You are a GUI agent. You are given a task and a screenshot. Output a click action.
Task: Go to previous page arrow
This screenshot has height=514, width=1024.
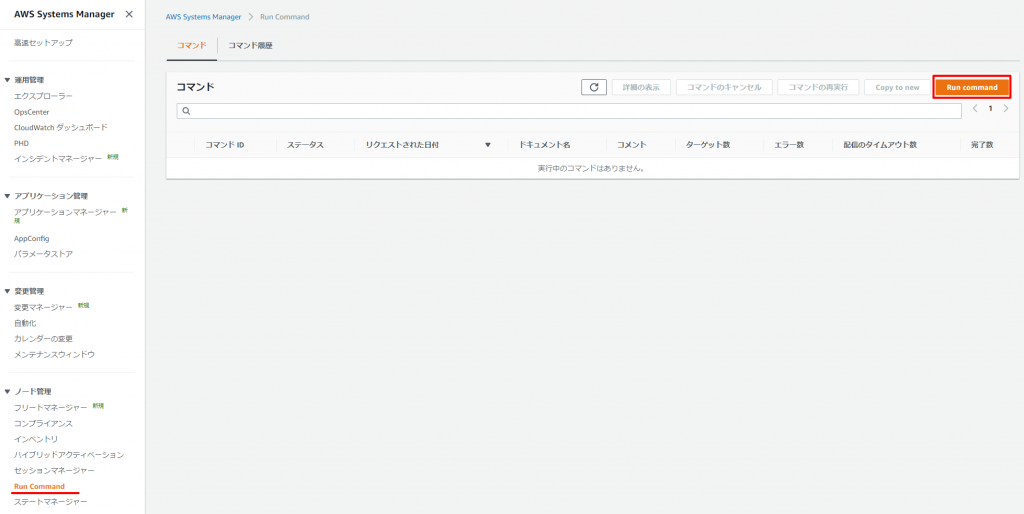click(975, 108)
